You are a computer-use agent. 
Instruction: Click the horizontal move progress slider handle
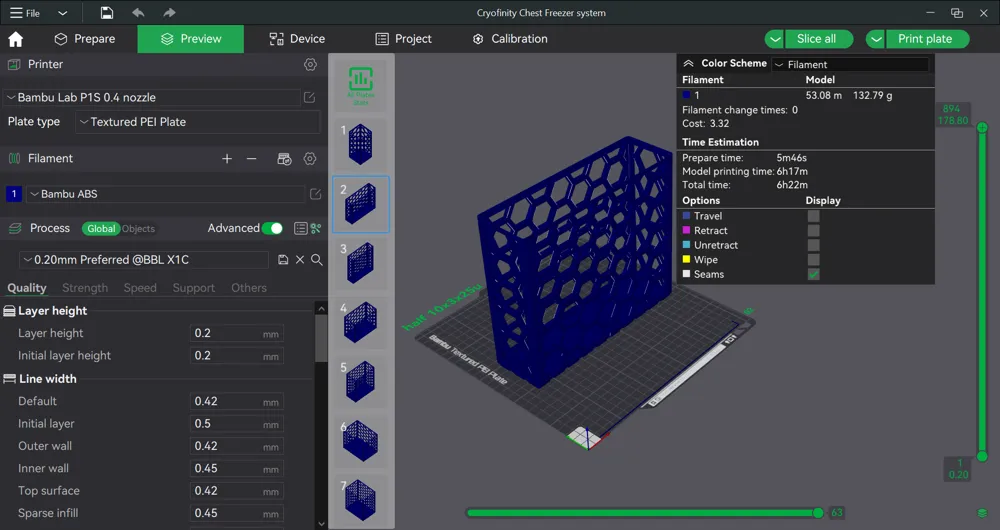point(818,513)
